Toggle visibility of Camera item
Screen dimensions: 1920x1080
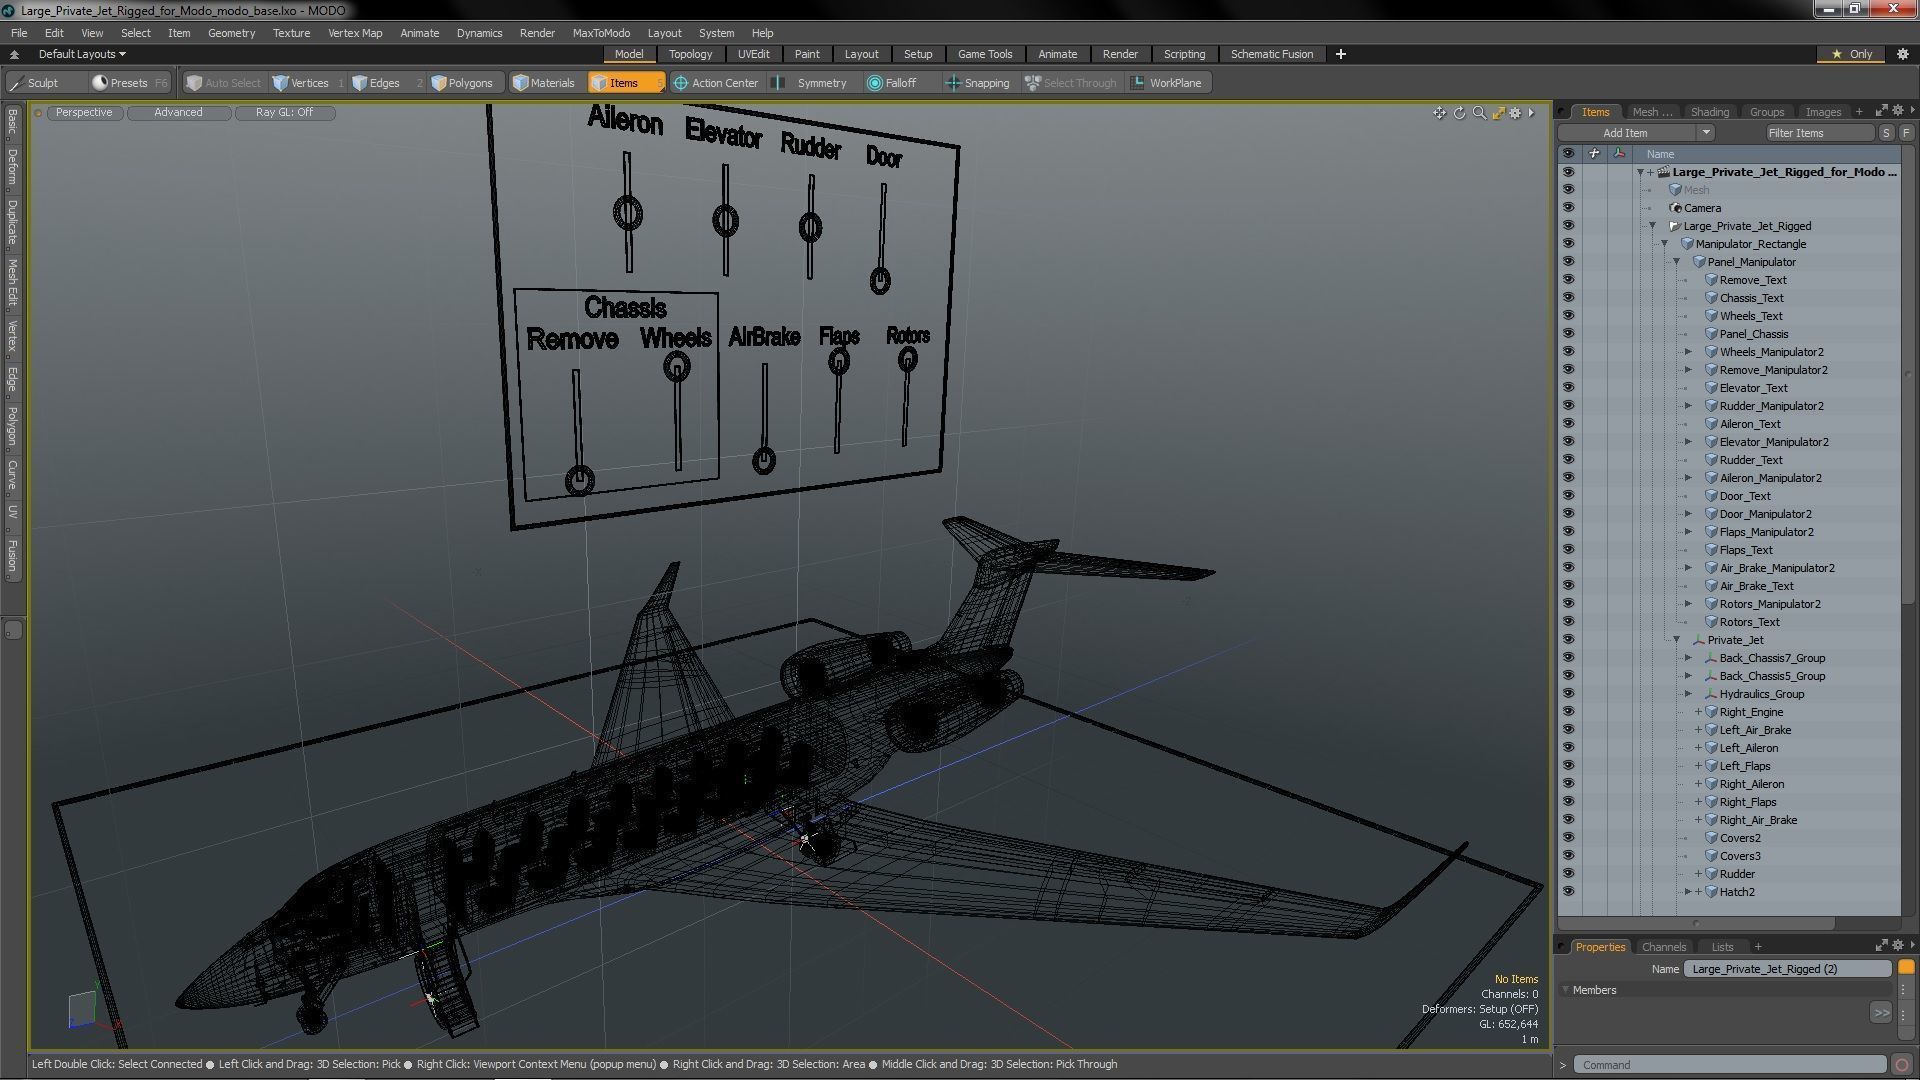tap(1568, 208)
